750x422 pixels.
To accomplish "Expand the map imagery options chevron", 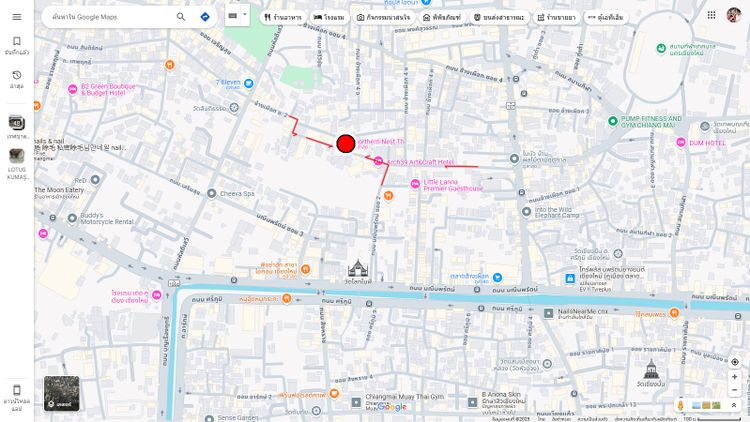I will (x=734, y=406).
